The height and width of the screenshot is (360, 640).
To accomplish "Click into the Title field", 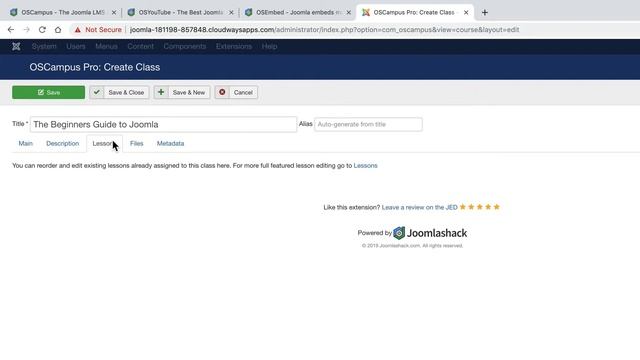I will coord(163,124).
